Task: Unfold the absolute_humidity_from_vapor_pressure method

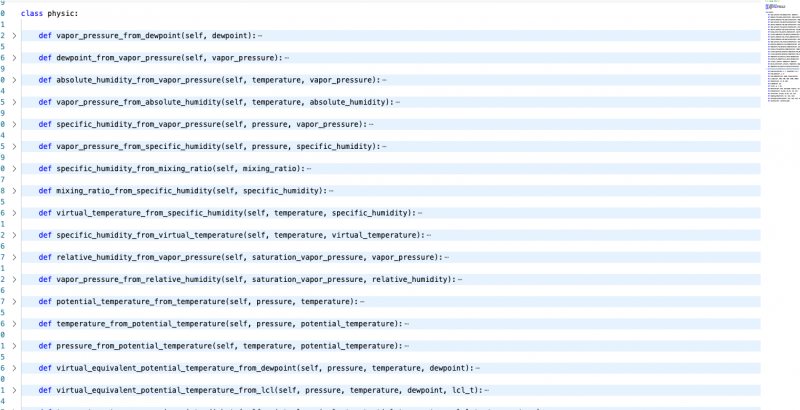Action: tap(14, 80)
